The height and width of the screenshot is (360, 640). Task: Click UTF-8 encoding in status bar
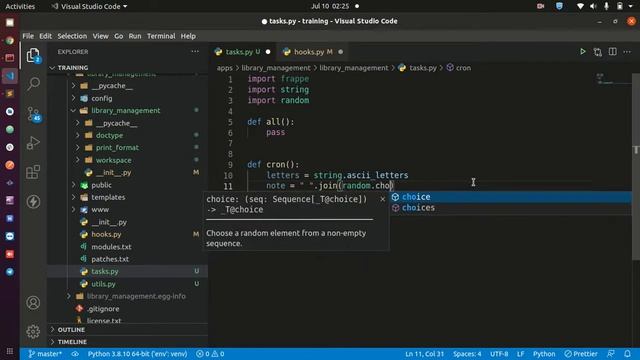(499, 354)
